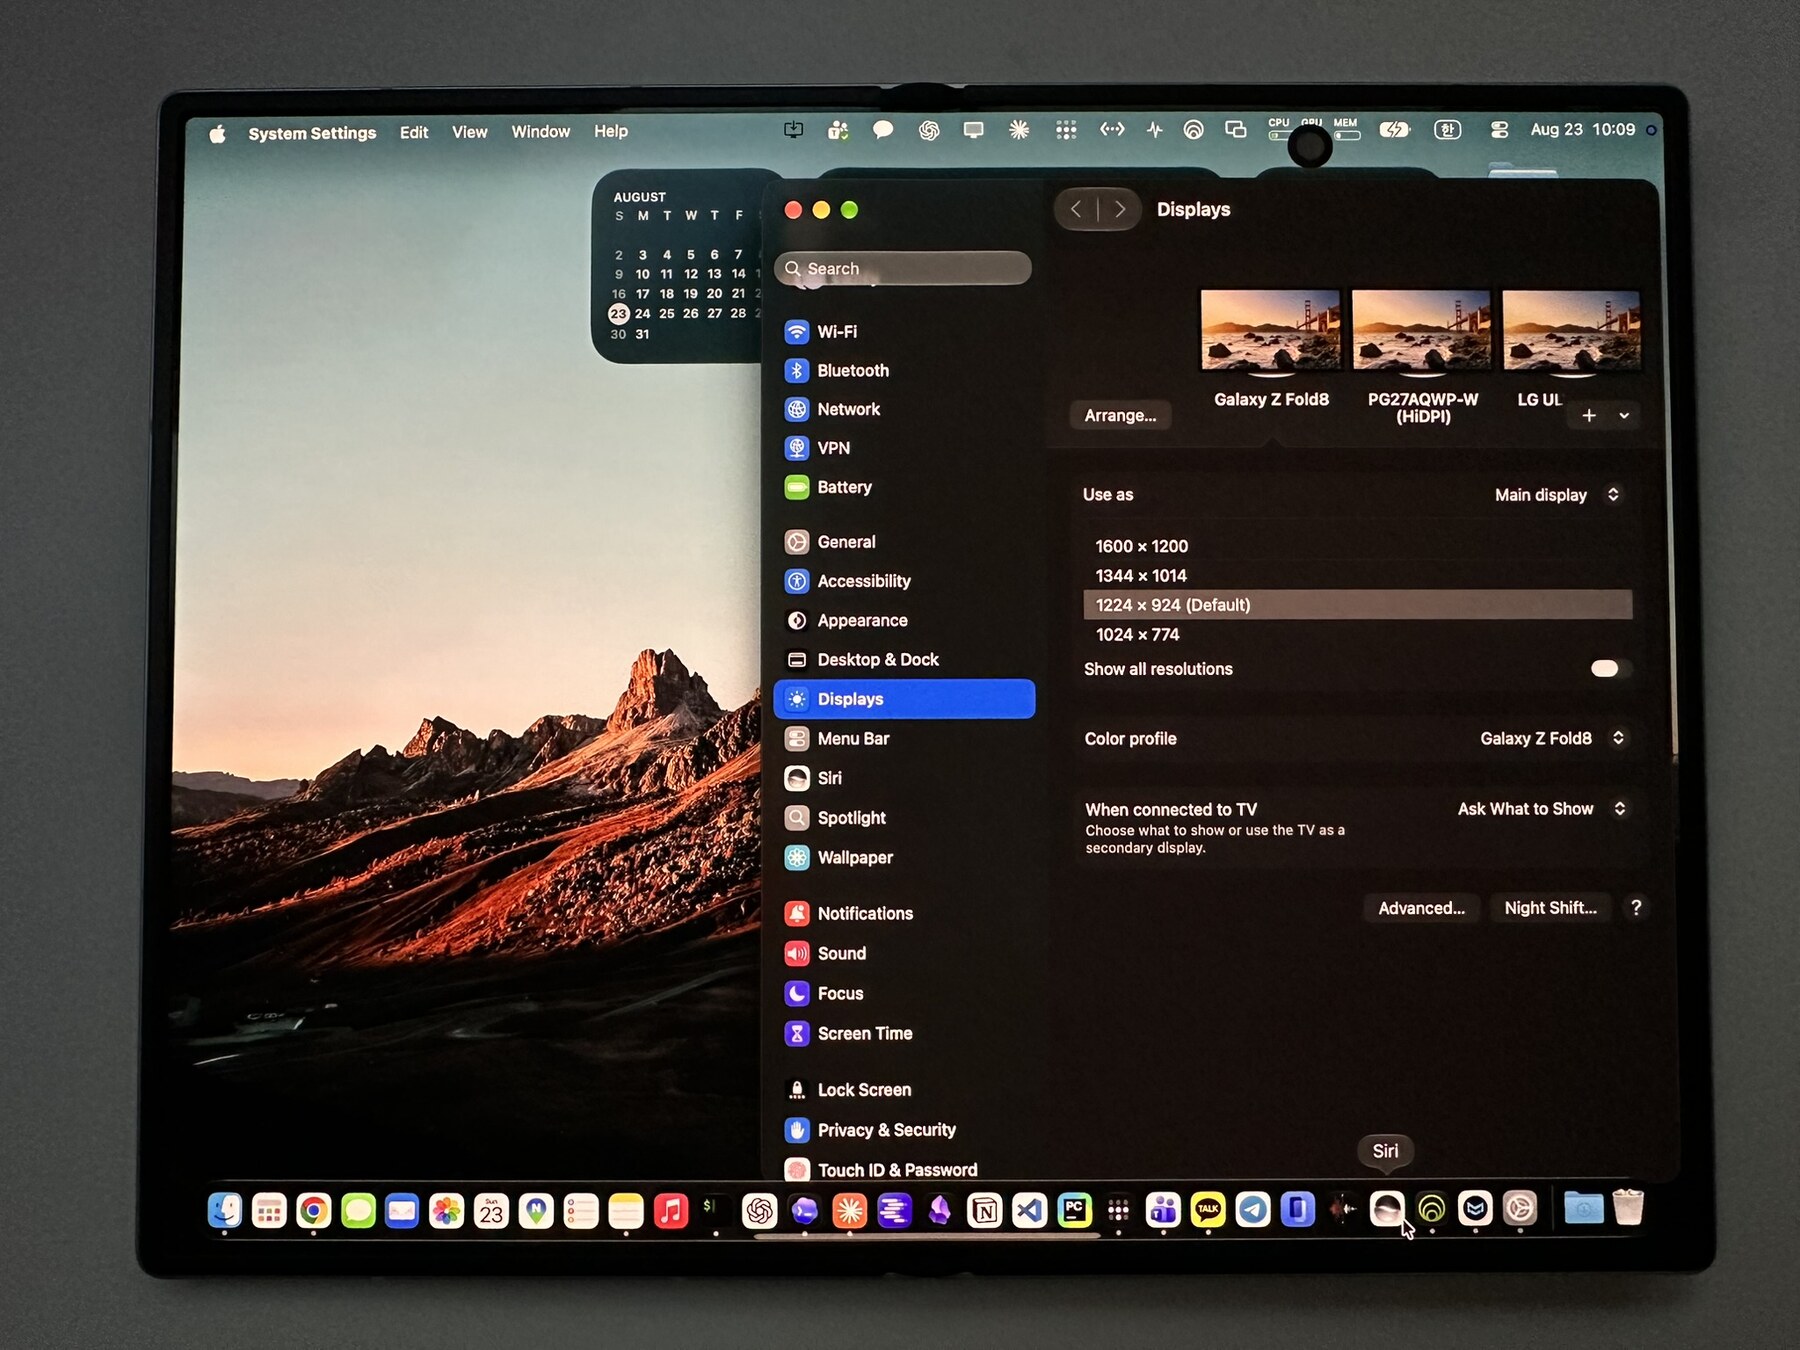Open System Settings menu in menu bar

312,133
